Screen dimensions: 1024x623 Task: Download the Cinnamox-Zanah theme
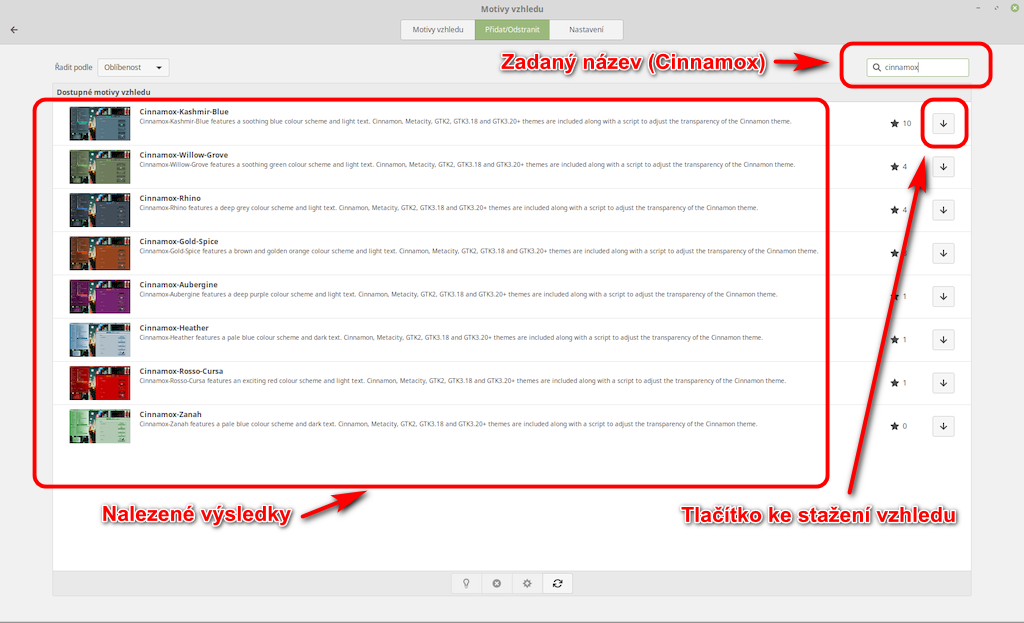coord(943,426)
